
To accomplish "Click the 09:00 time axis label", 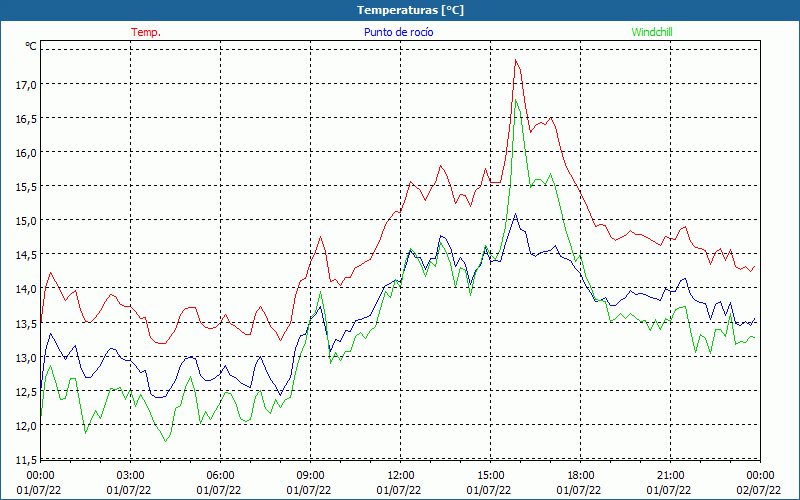I will point(310,476).
